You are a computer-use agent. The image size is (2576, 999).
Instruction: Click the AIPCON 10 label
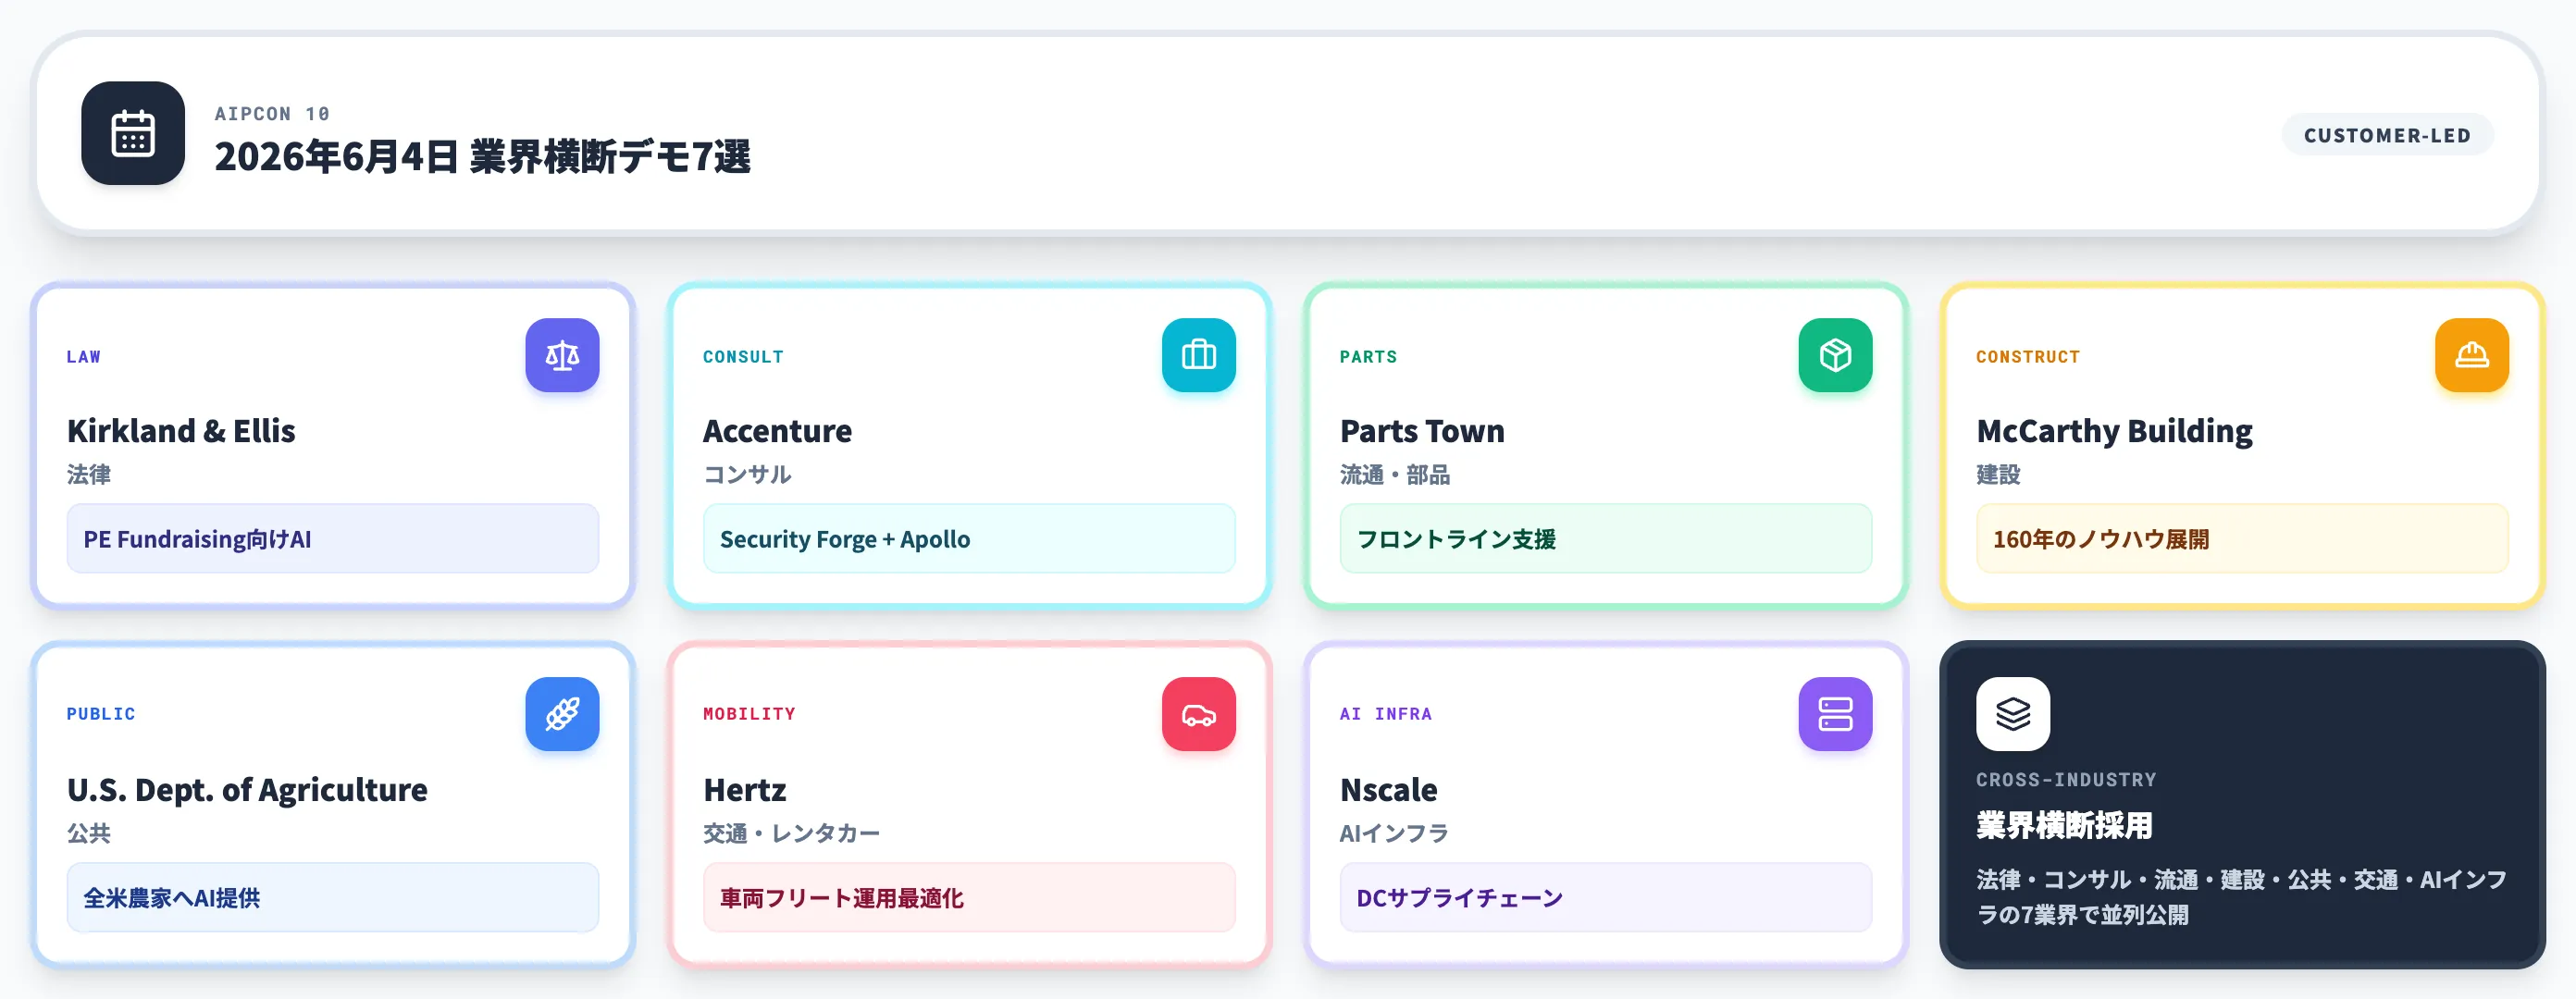[272, 114]
